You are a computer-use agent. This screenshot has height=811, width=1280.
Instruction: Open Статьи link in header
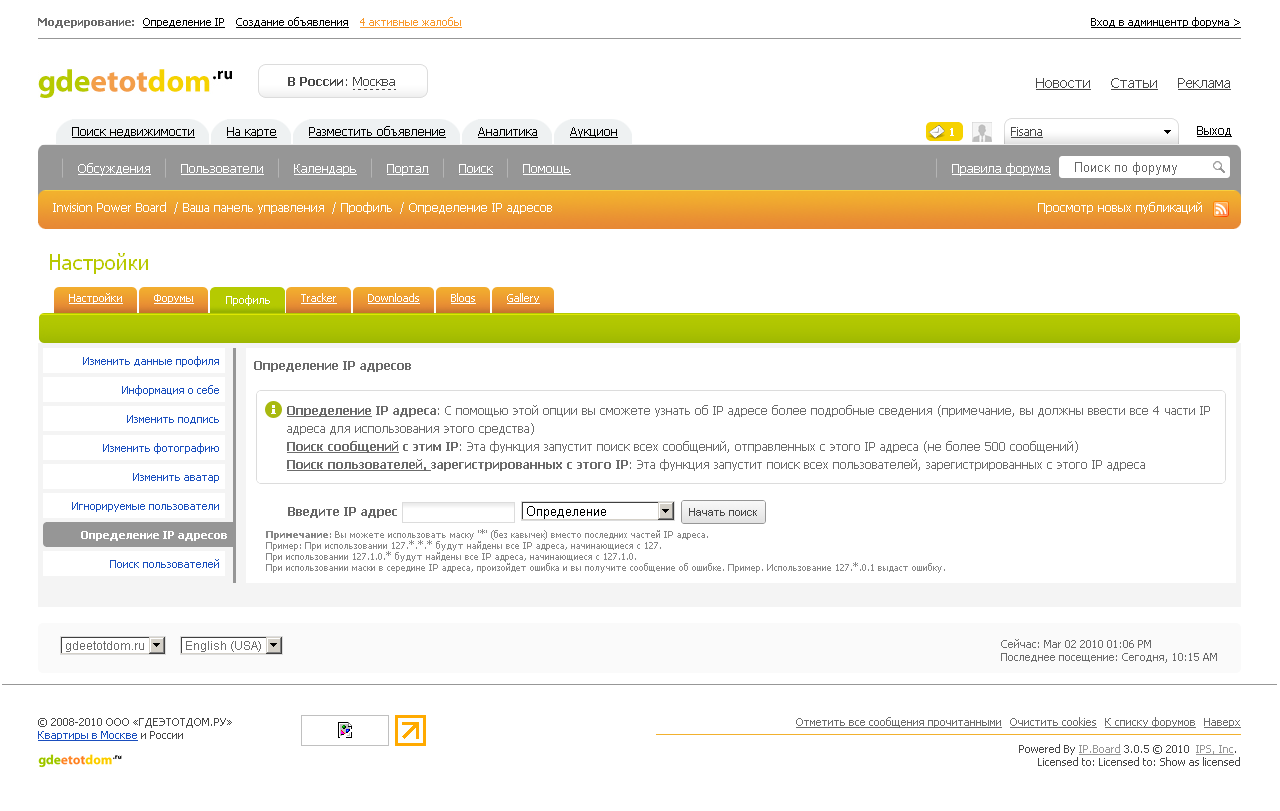[x=1134, y=83]
